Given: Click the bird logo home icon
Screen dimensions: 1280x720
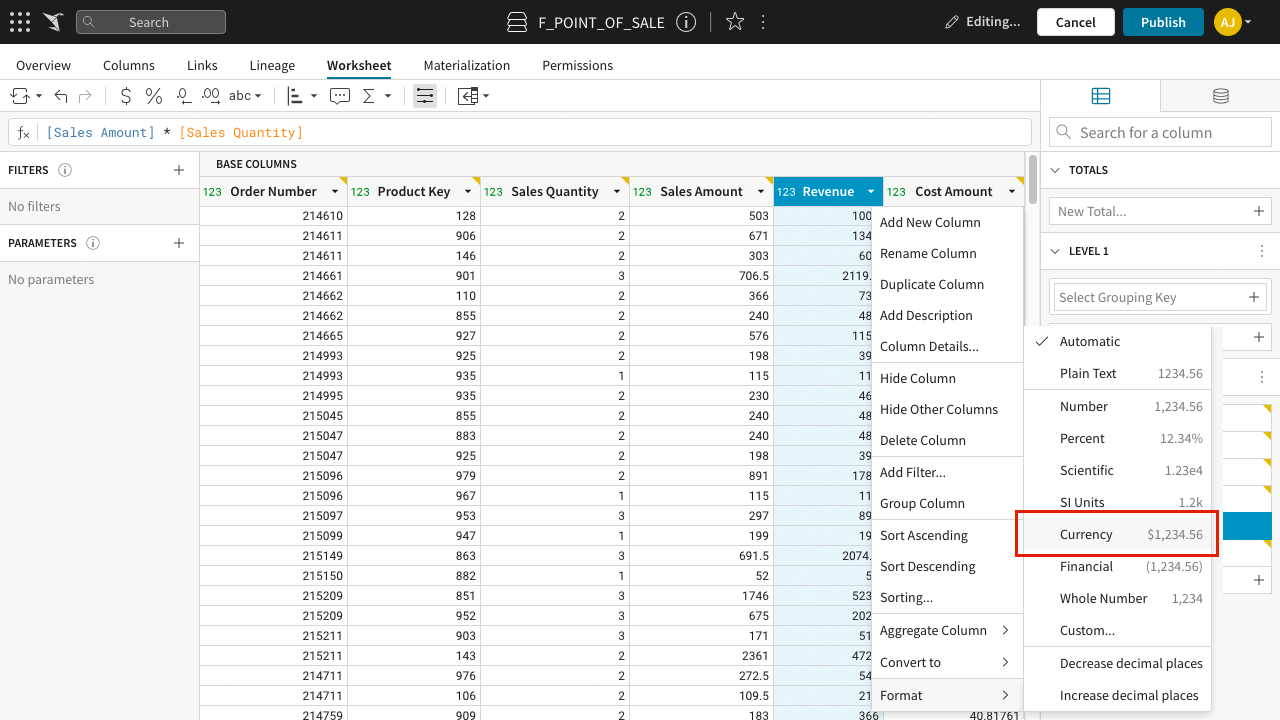Looking at the screenshot, I should point(53,22).
